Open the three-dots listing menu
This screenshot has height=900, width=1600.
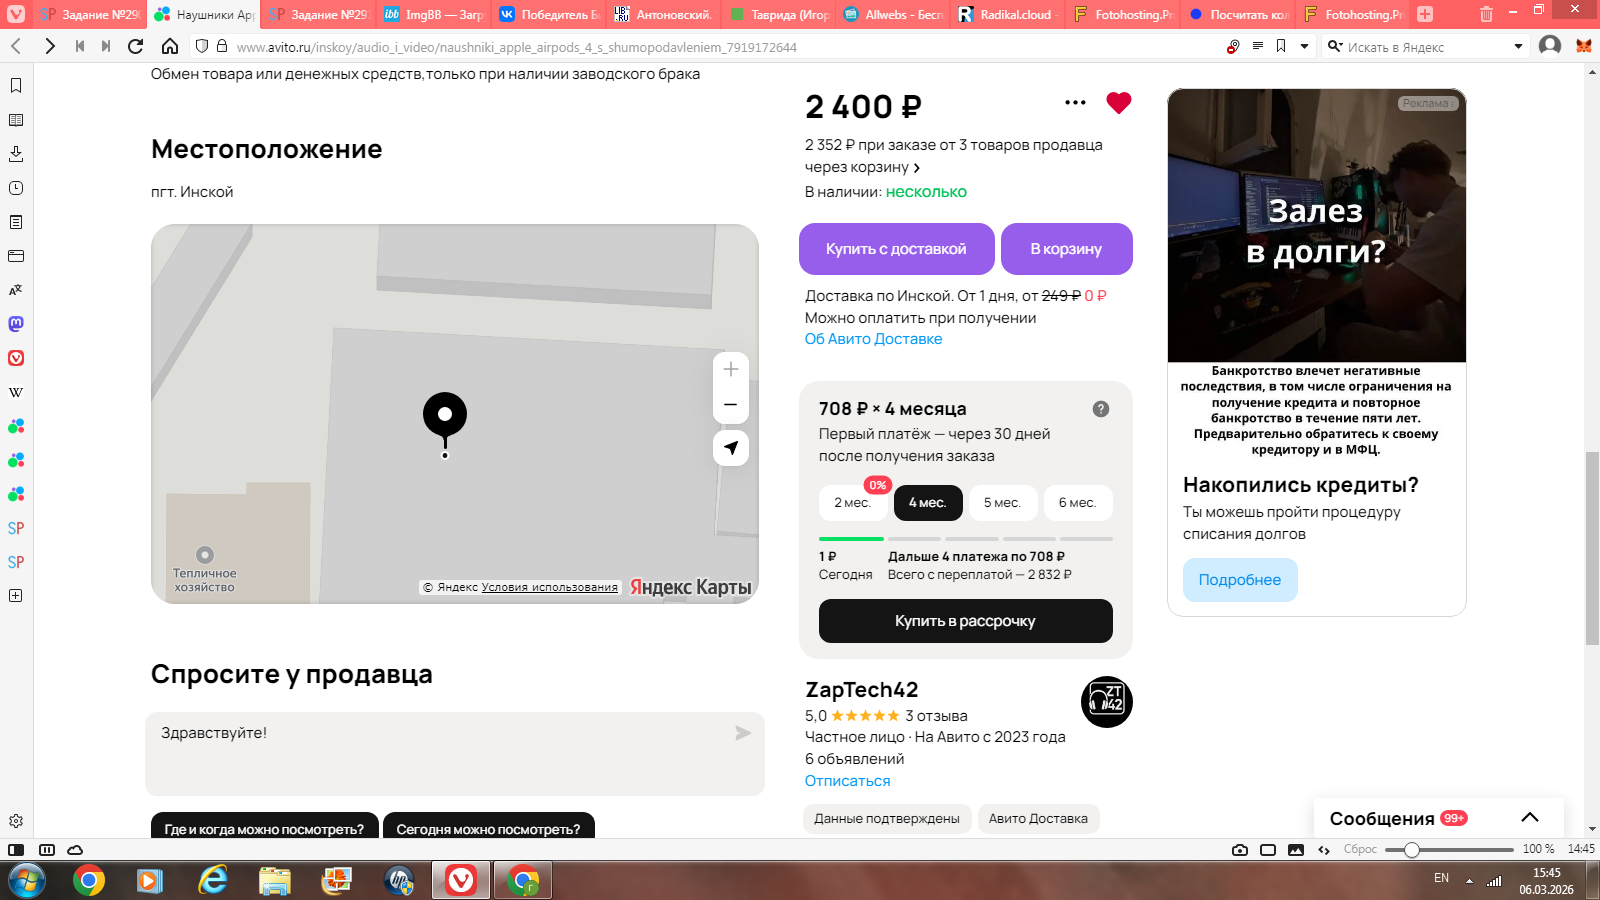pos(1076,102)
